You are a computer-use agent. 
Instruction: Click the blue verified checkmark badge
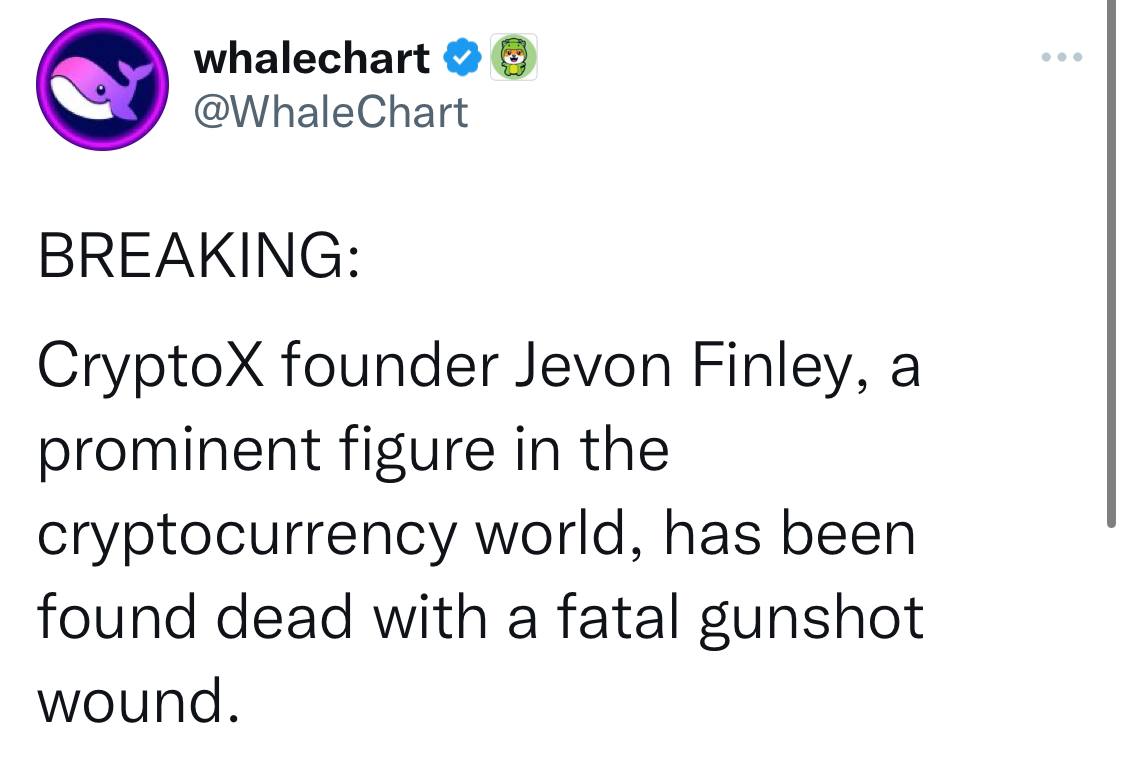(x=460, y=58)
